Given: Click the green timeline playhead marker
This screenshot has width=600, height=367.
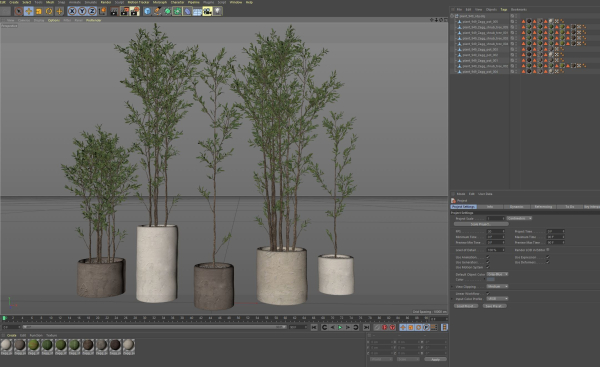Looking at the screenshot, I should pyautogui.click(x=4, y=318).
